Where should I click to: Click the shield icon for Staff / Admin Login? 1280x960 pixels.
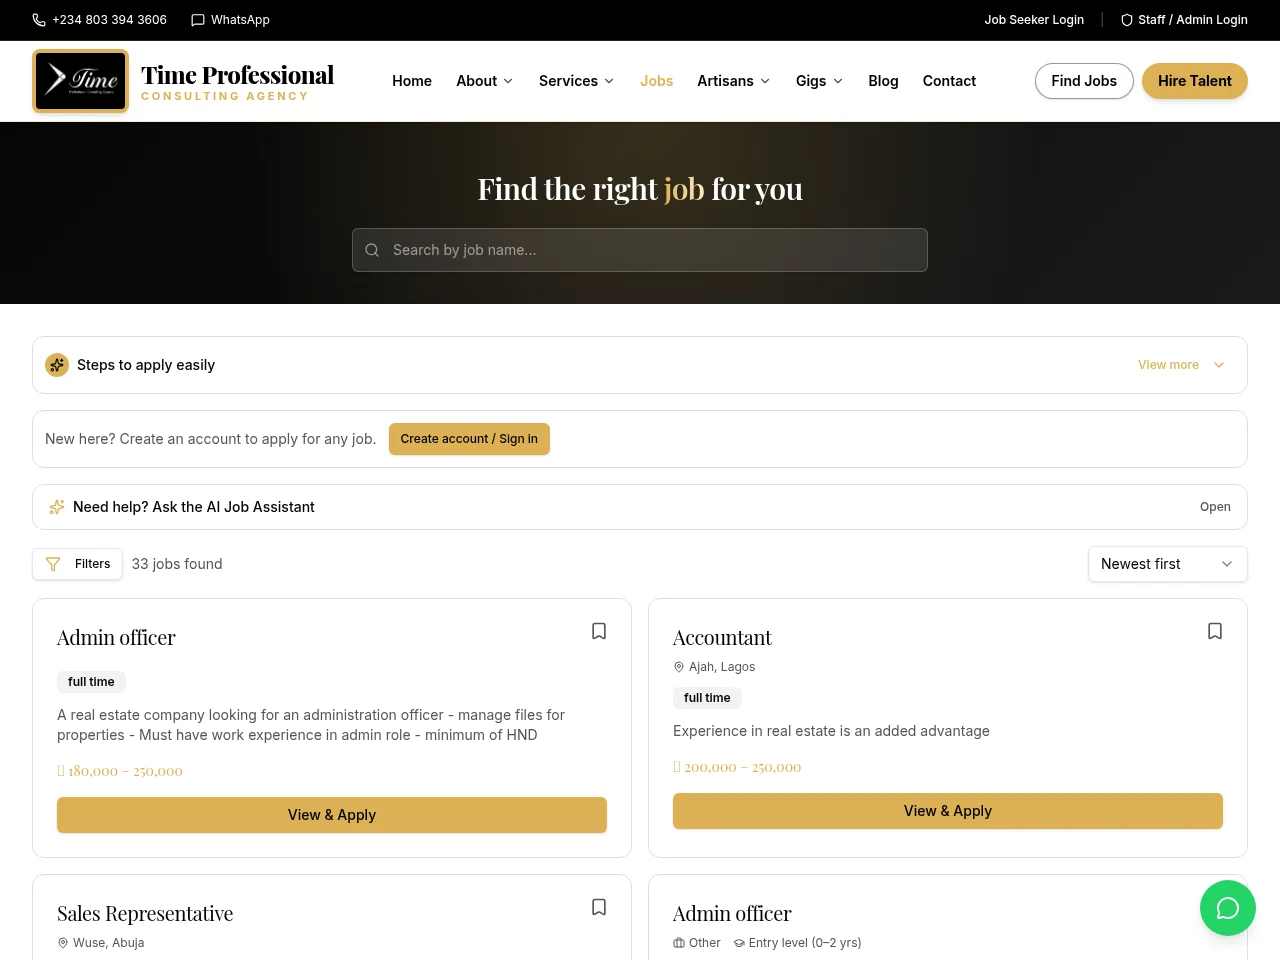pos(1127,20)
